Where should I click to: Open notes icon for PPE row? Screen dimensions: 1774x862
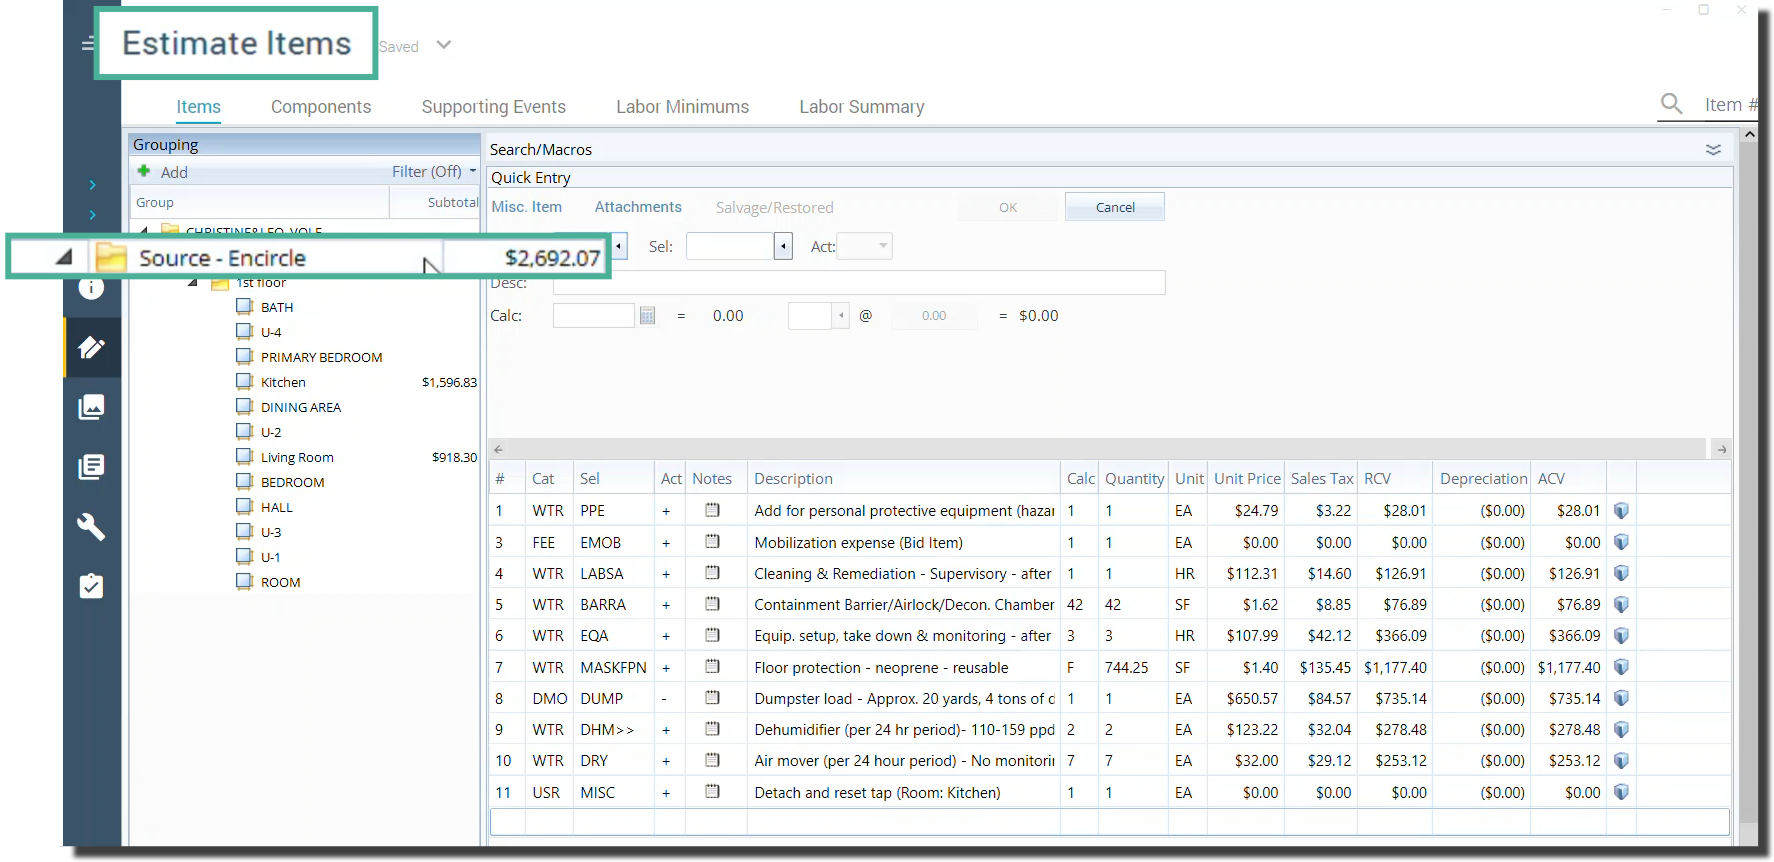tap(712, 510)
